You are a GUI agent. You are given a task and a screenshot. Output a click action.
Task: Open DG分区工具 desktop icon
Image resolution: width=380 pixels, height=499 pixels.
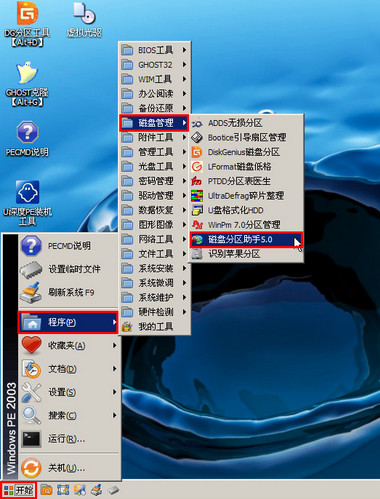(27, 24)
